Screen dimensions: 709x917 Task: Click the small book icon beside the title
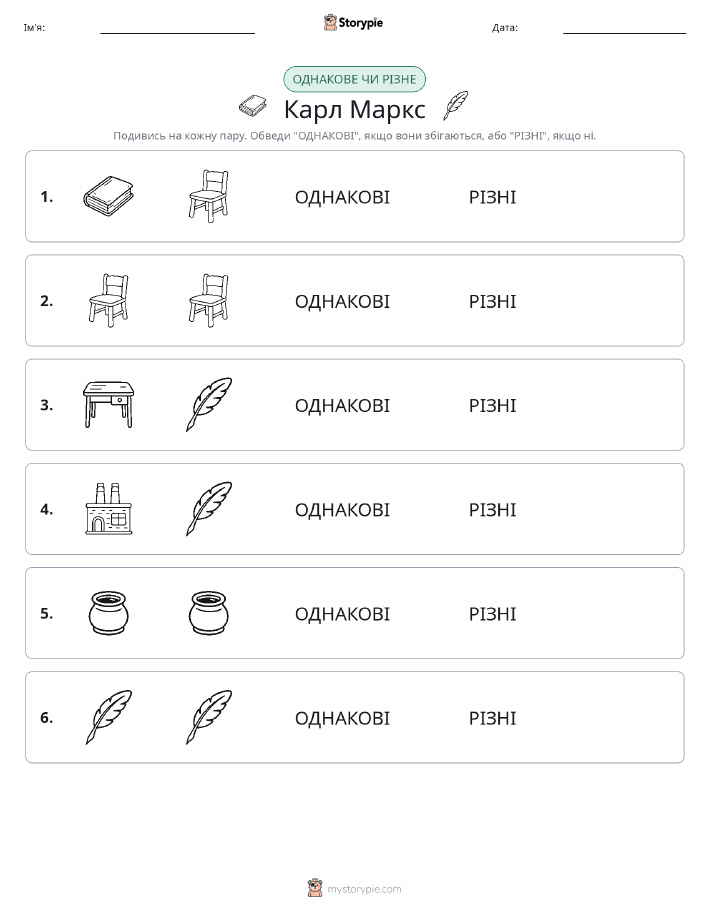(253, 106)
